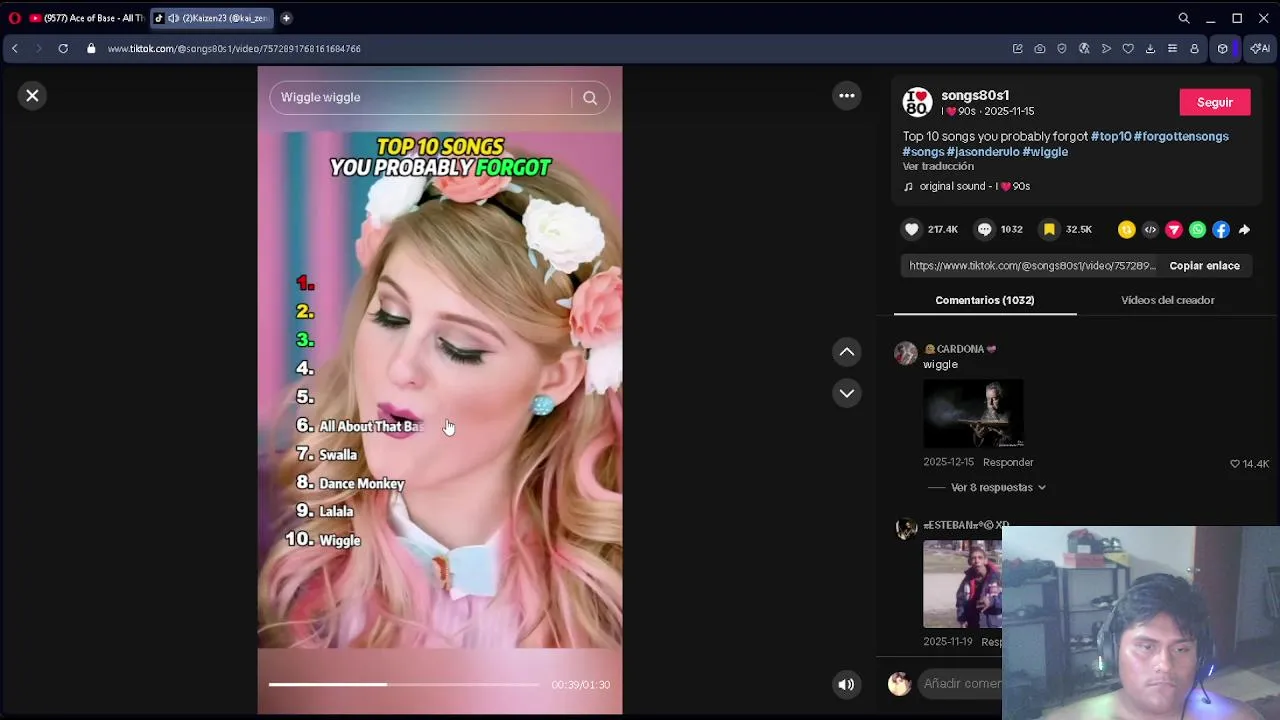This screenshot has height=720, width=1280.
Task: Open Opera Flow paper-plane icon in the toolbar
Action: click(1106, 48)
